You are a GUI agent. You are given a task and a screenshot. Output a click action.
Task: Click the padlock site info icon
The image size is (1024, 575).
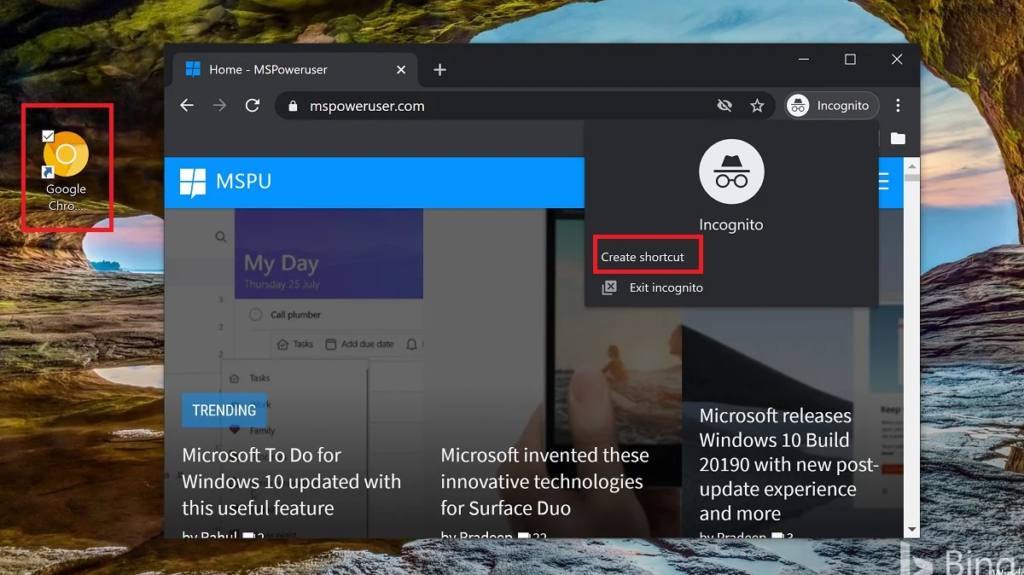pos(293,106)
